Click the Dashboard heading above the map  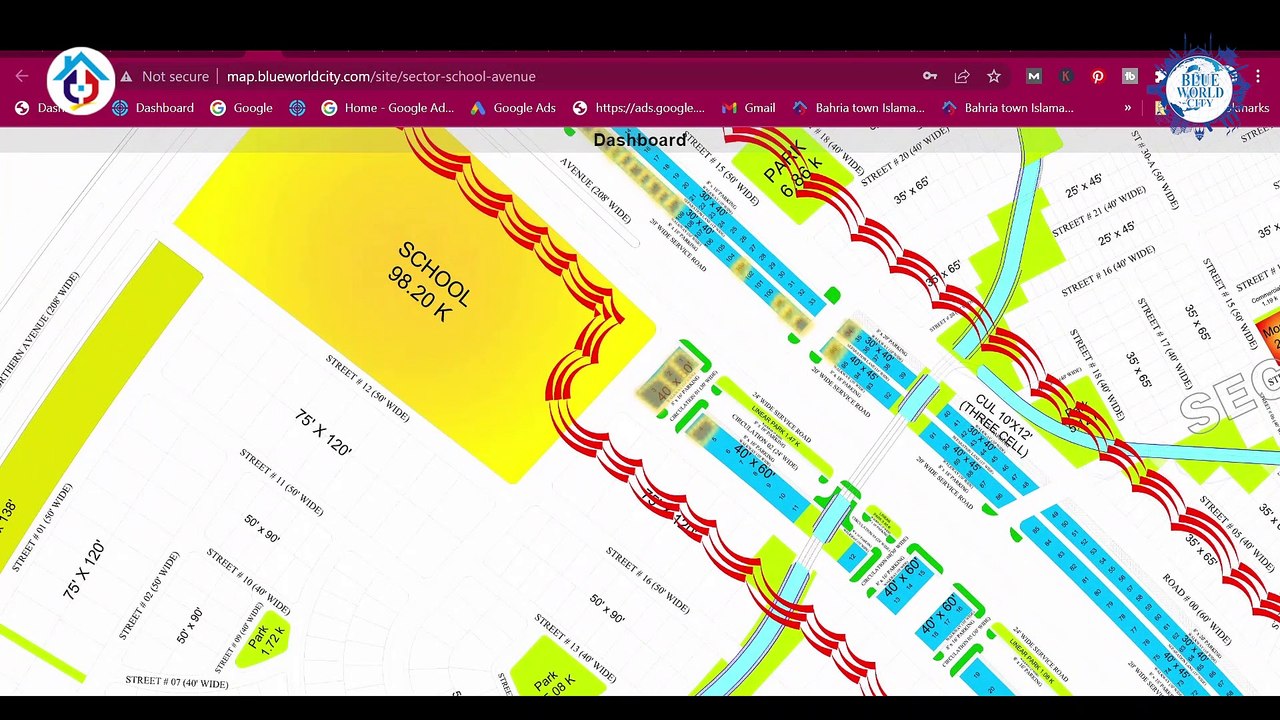click(x=640, y=140)
